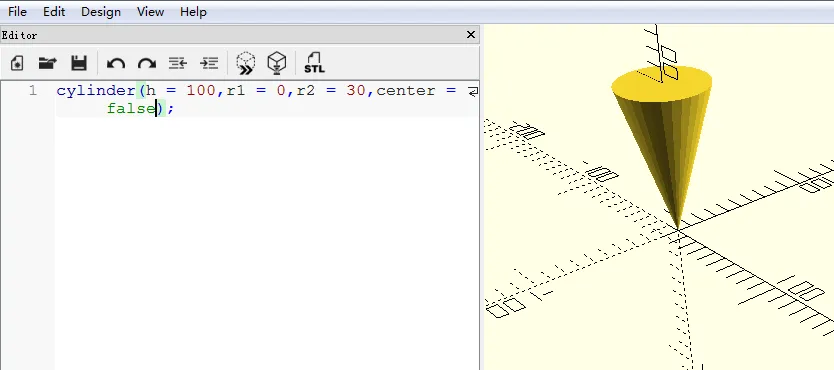Open the File menu
The width and height of the screenshot is (834, 370).
click(x=17, y=12)
